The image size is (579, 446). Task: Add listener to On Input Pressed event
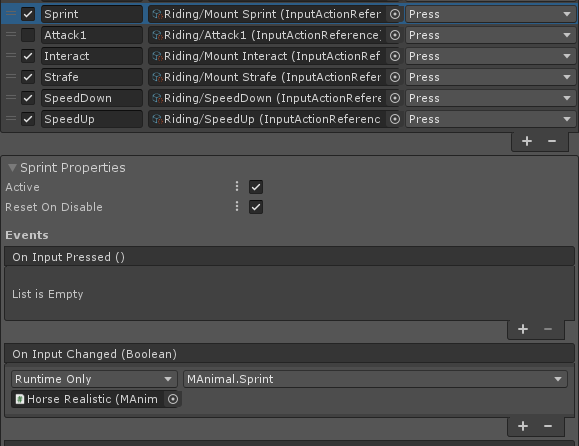(x=523, y=329)
